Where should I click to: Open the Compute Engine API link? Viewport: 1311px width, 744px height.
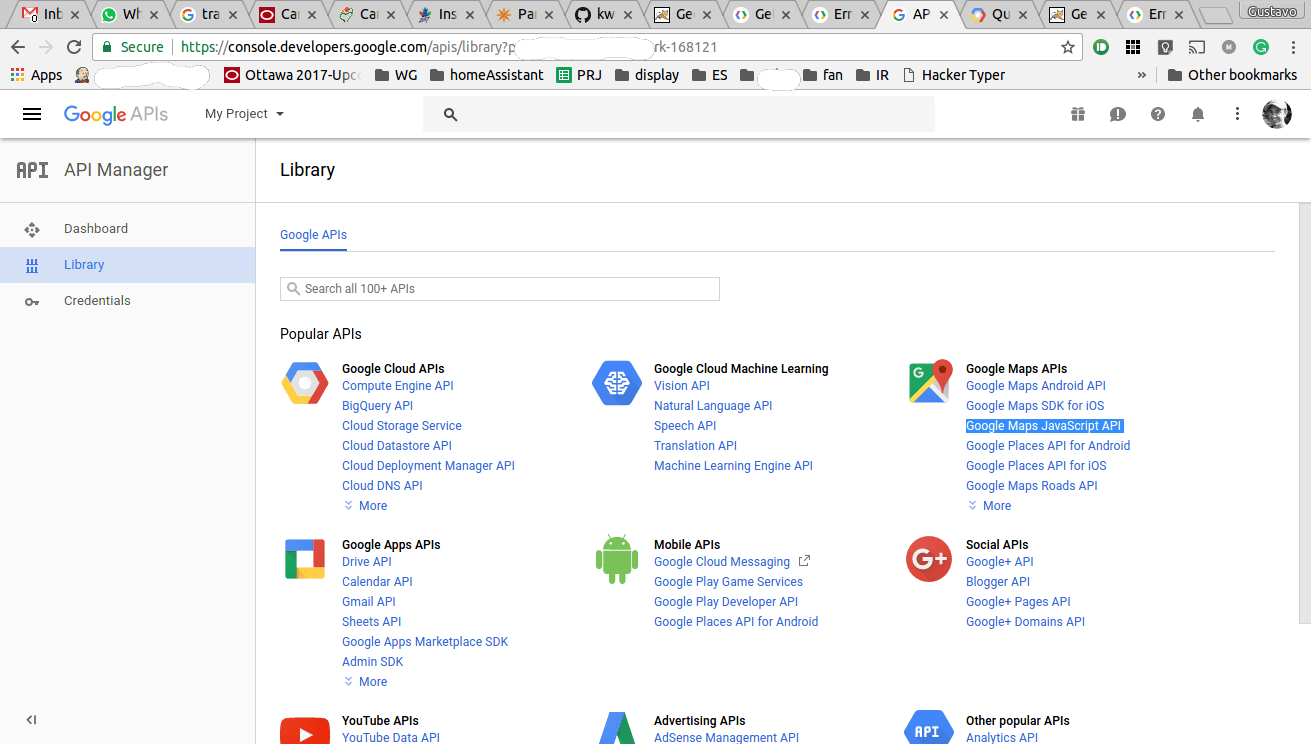[x=398, y=386]
